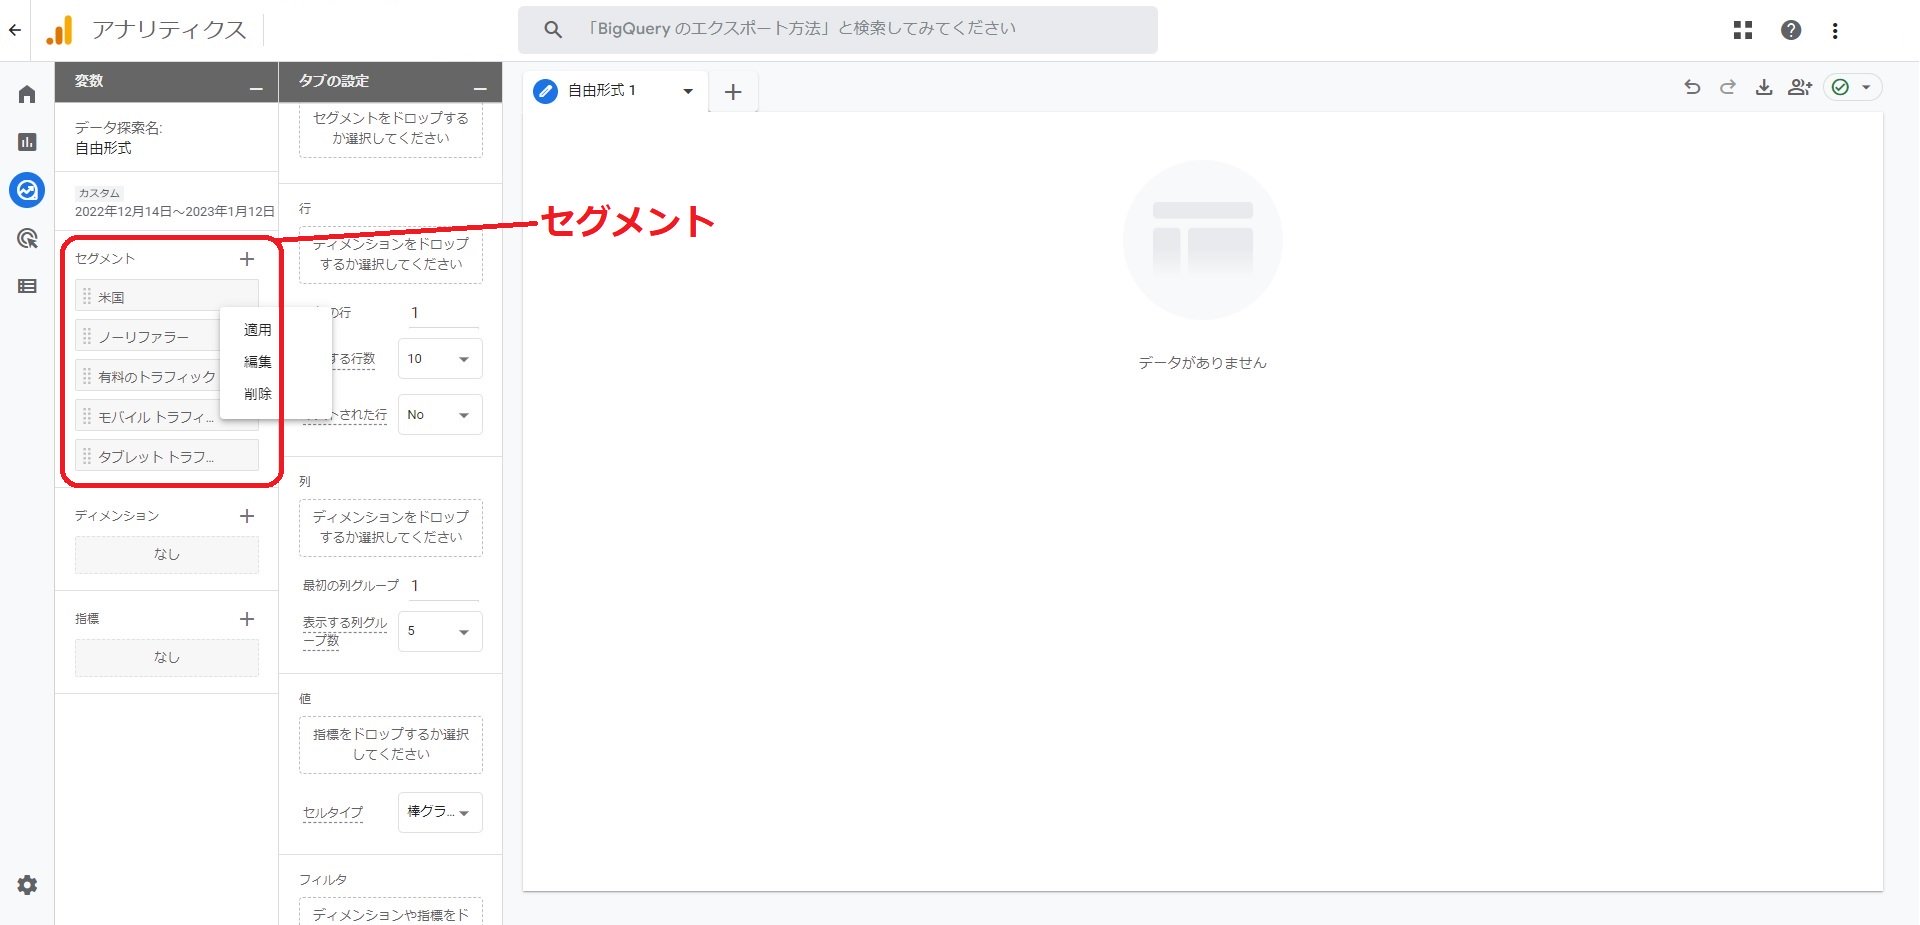The width and height of the screenshot is (1920, 925).
Task: Add a new tab with plus icon
Action: [x=733, y=92]
